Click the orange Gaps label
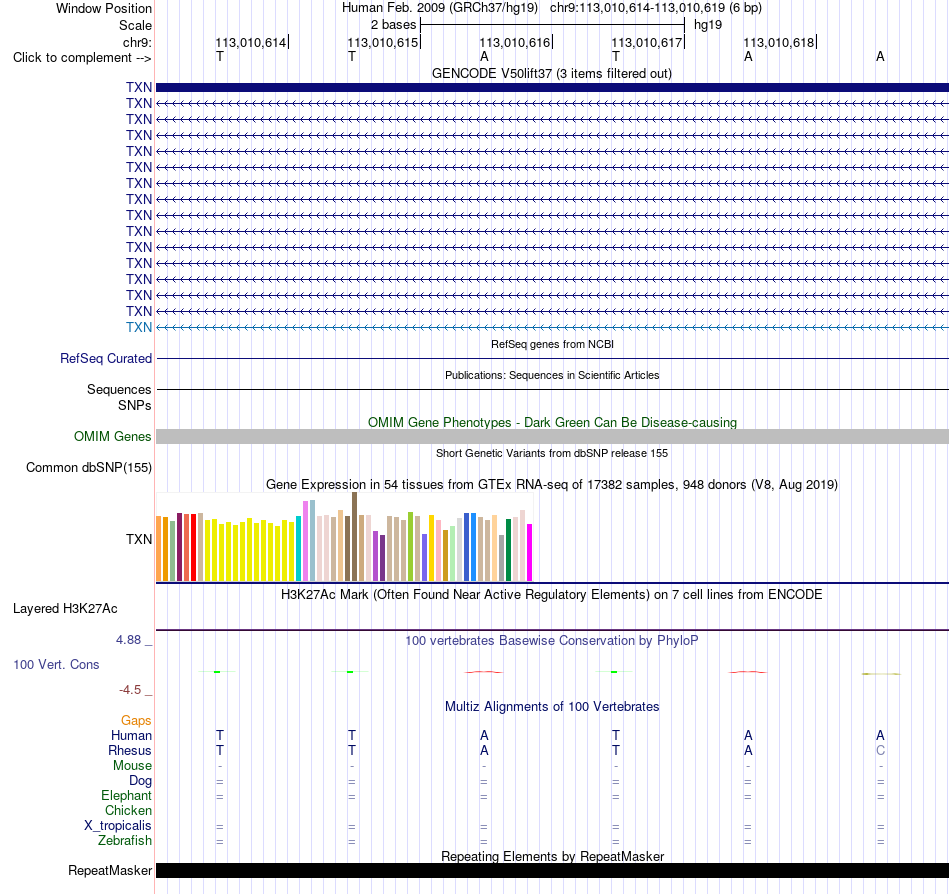Image resolution: width=950 pixels, height=894 pixels. [x=136, y=720]
